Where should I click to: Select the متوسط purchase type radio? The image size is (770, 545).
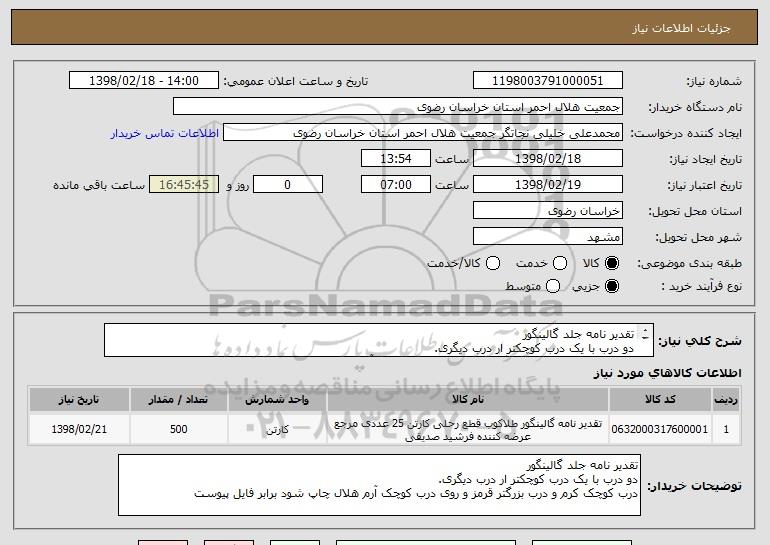tap(553, 286)
